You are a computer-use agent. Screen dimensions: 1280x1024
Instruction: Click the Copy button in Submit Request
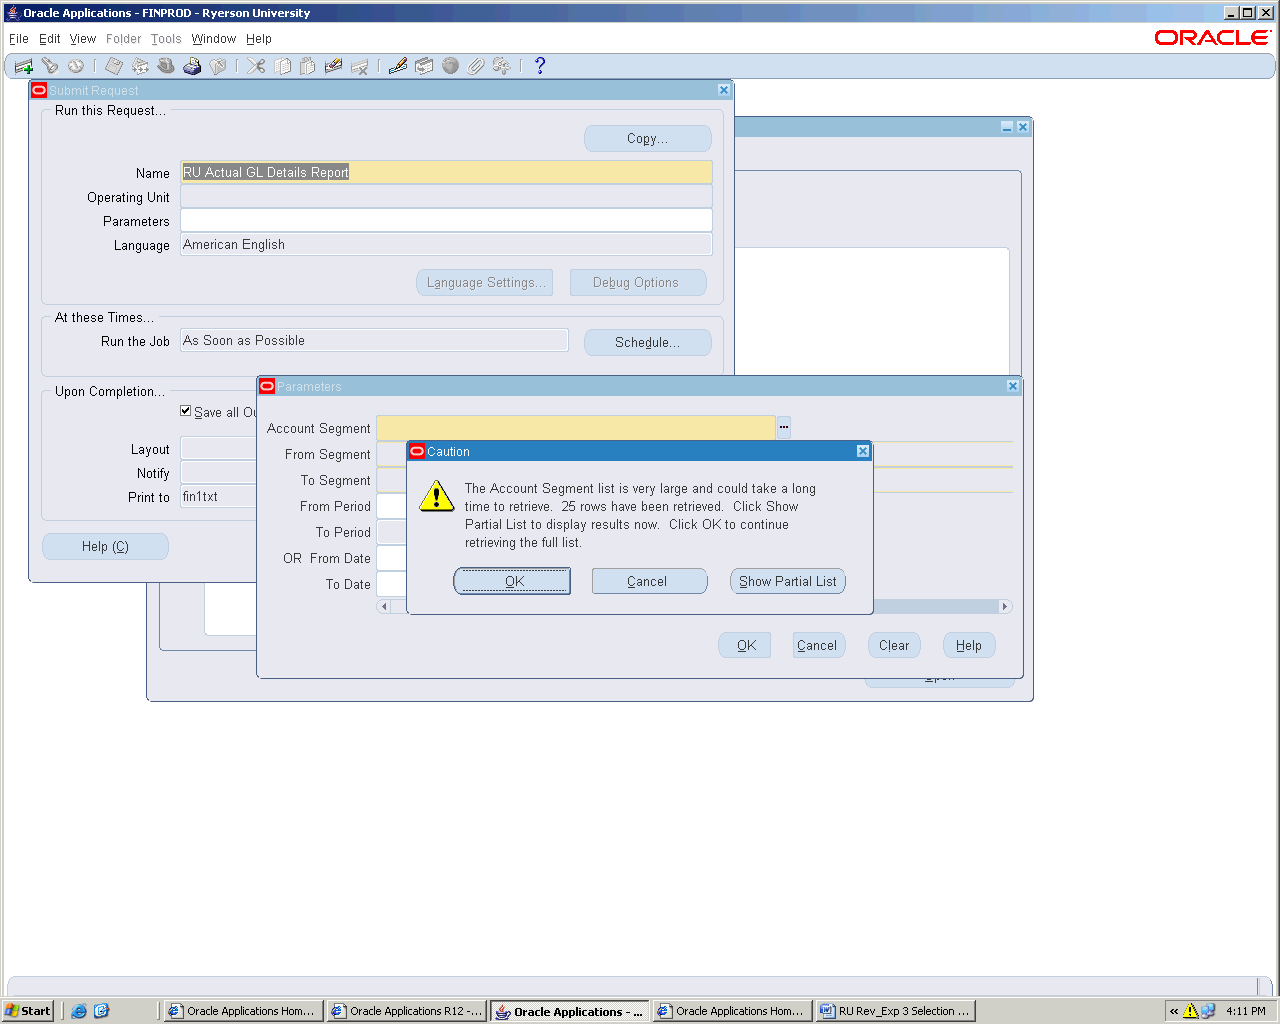(x=647, y=139)
